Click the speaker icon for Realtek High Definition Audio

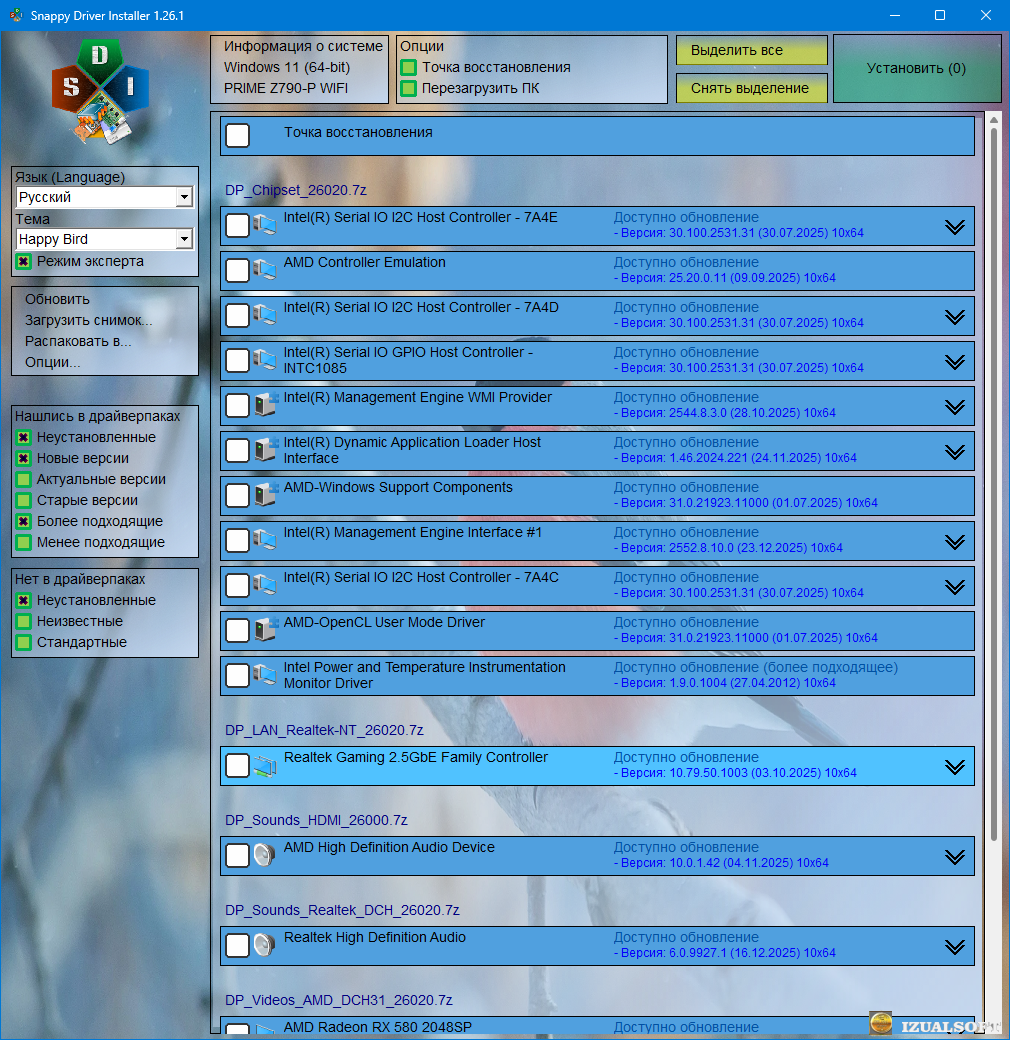click(x=264, y=945)
